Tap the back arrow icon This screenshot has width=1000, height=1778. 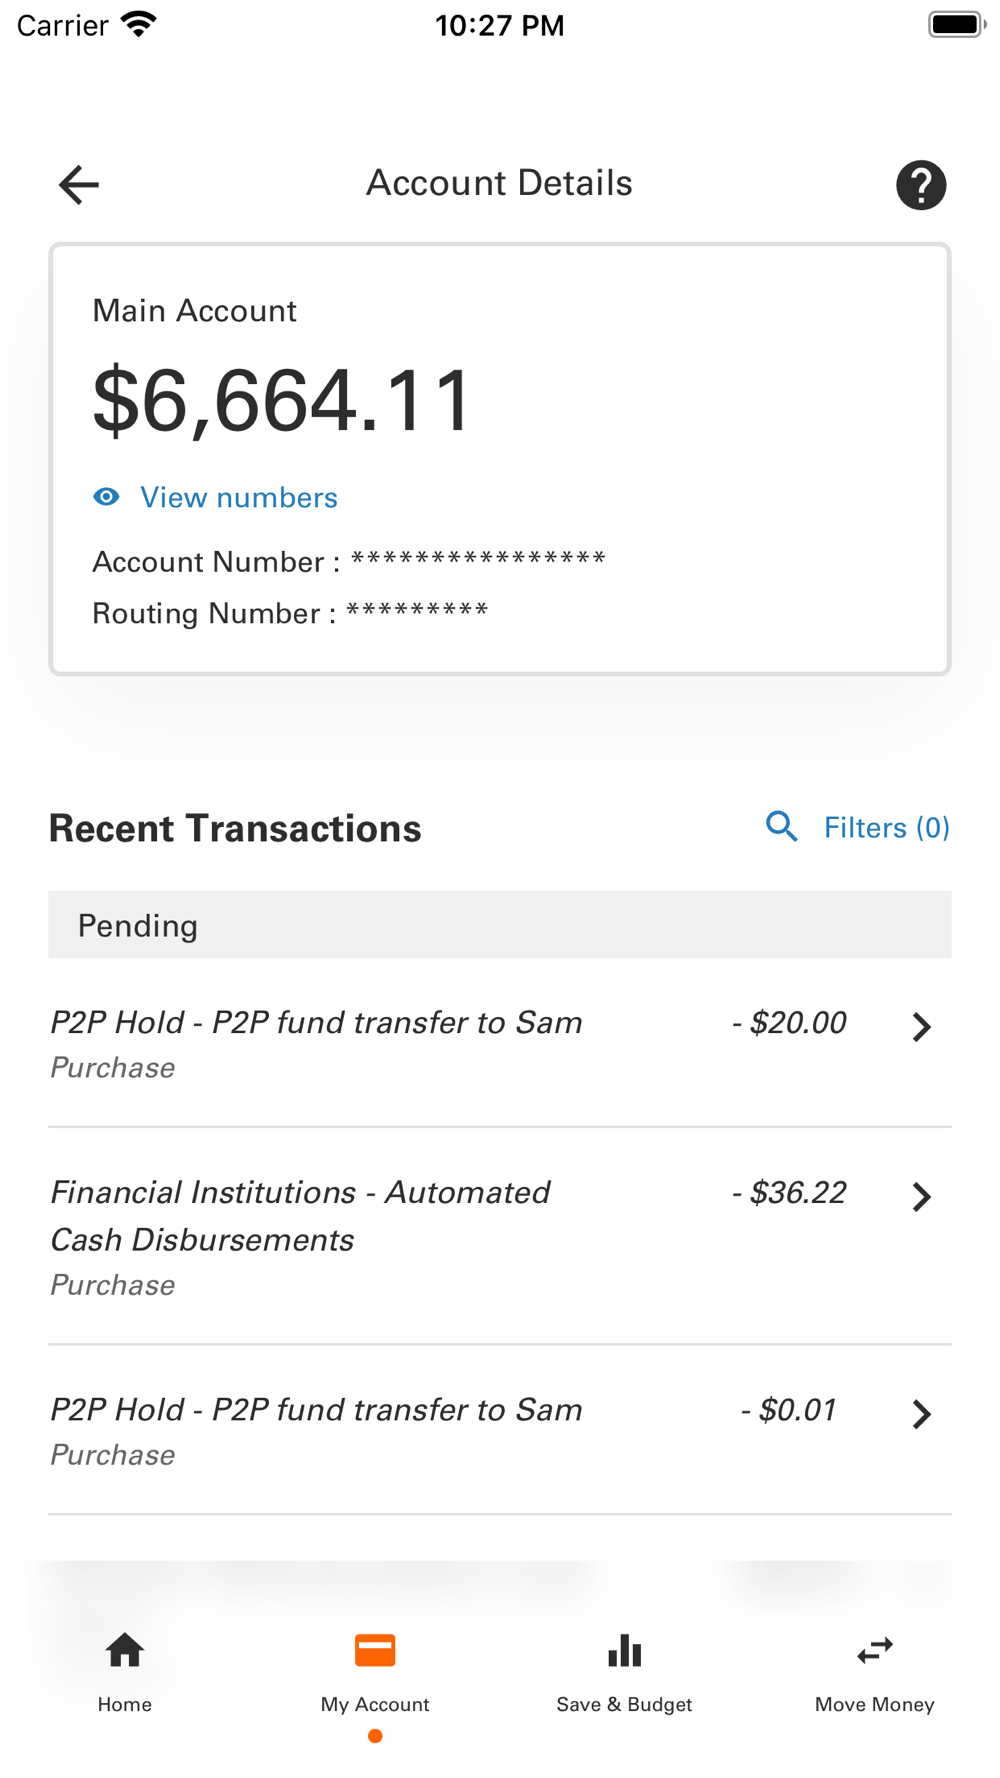[79, 185]
